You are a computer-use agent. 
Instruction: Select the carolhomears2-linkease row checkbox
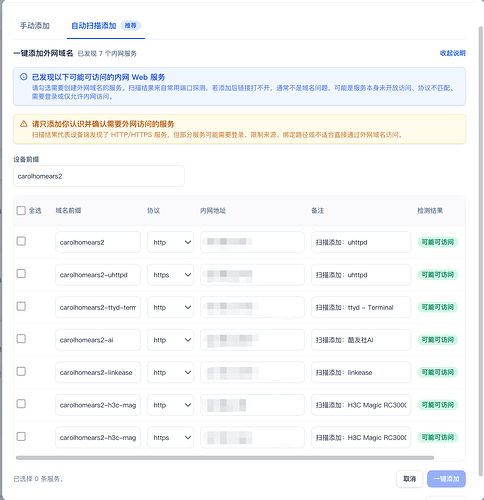(x=21, y=371)
